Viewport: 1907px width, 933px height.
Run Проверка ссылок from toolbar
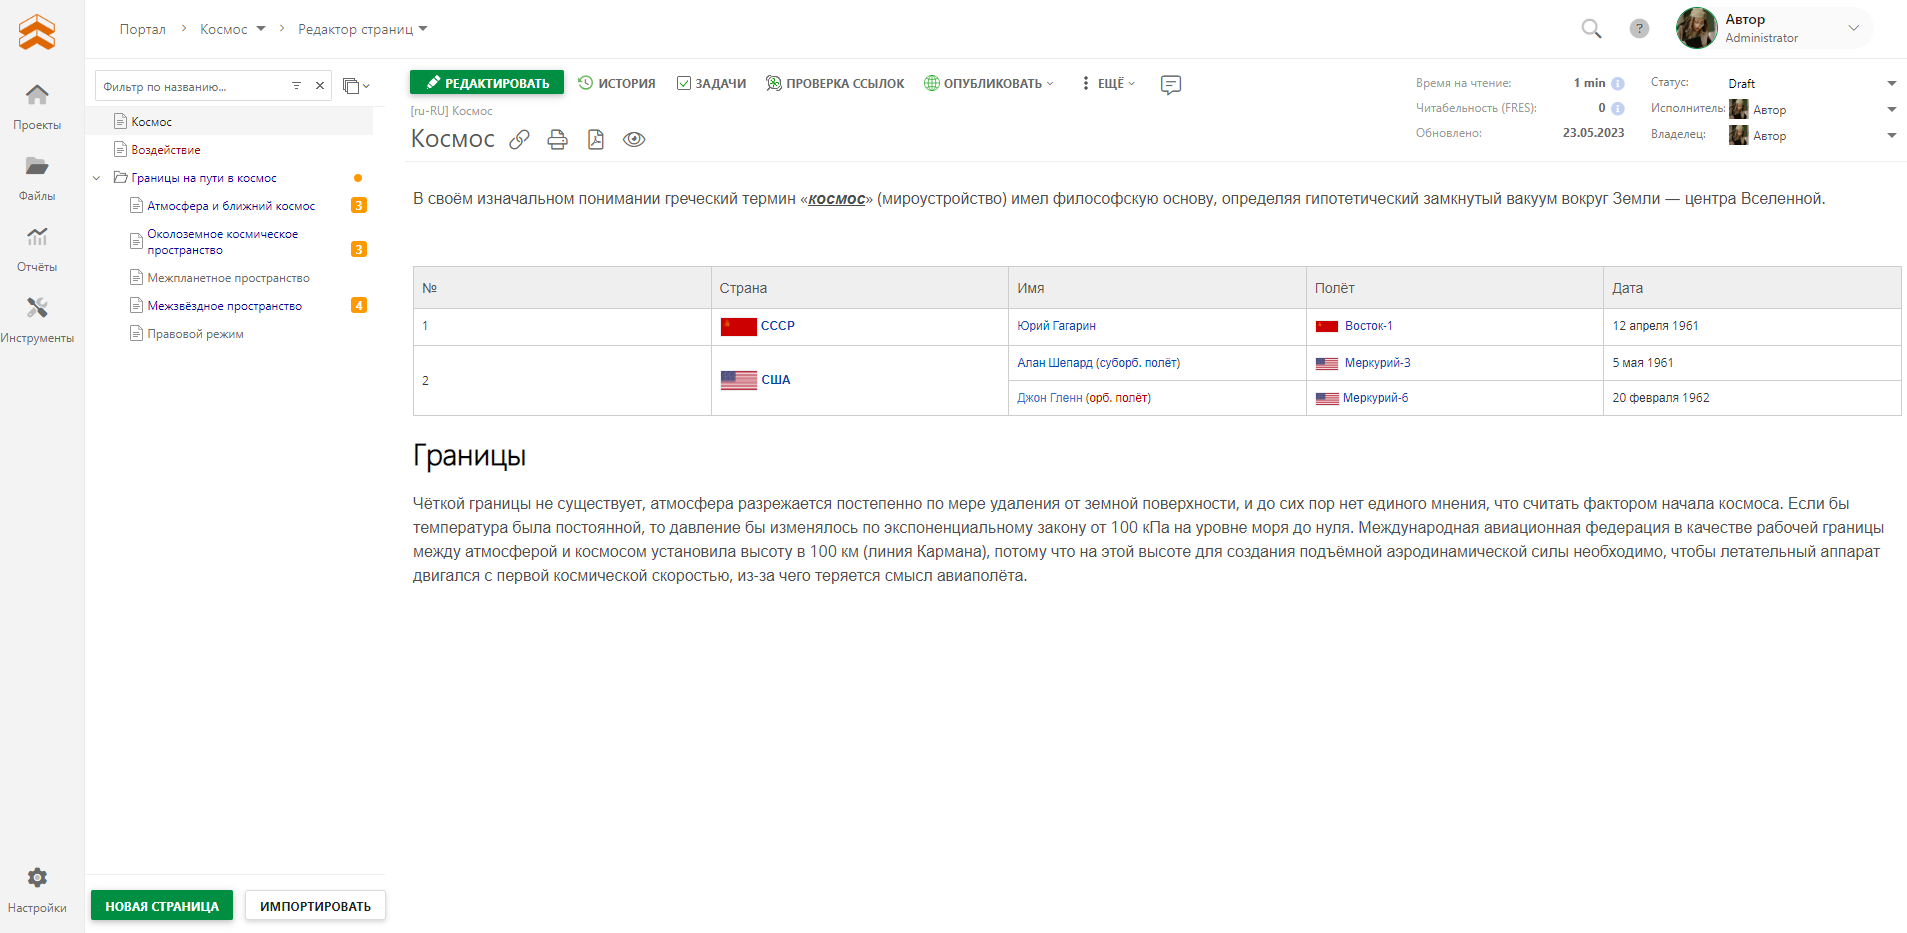coord(835,84)
